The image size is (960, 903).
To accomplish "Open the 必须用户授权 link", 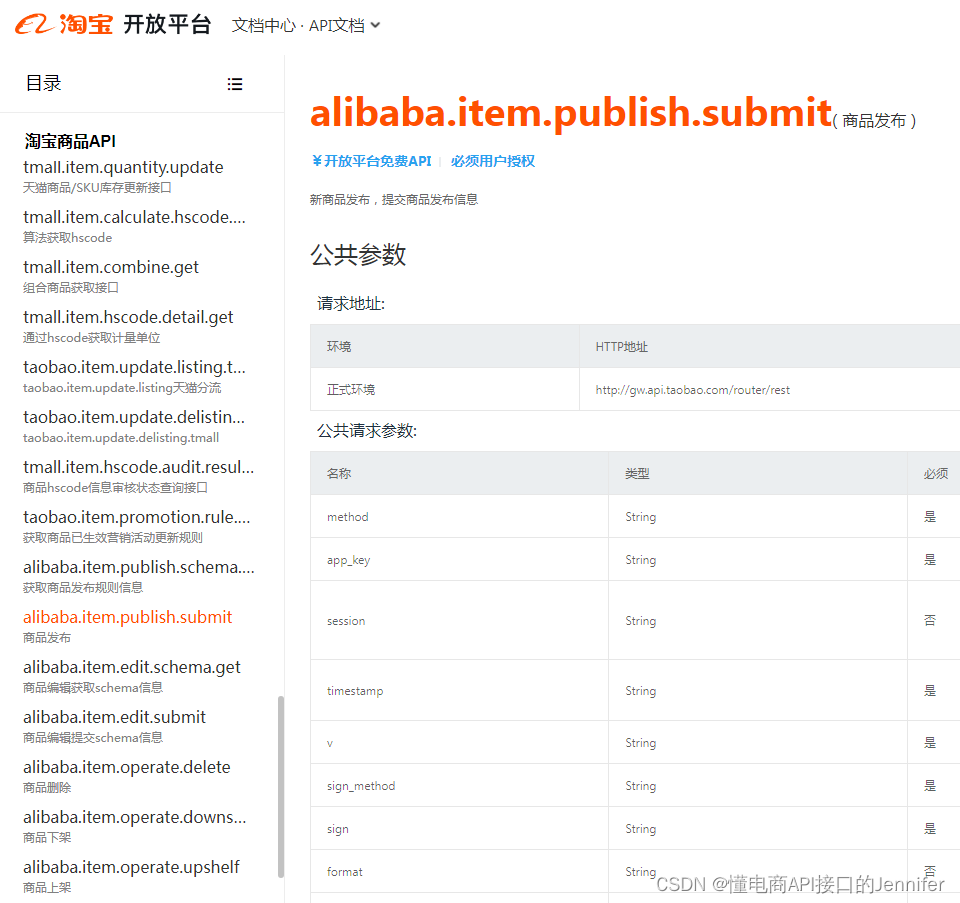I will 492,161.
